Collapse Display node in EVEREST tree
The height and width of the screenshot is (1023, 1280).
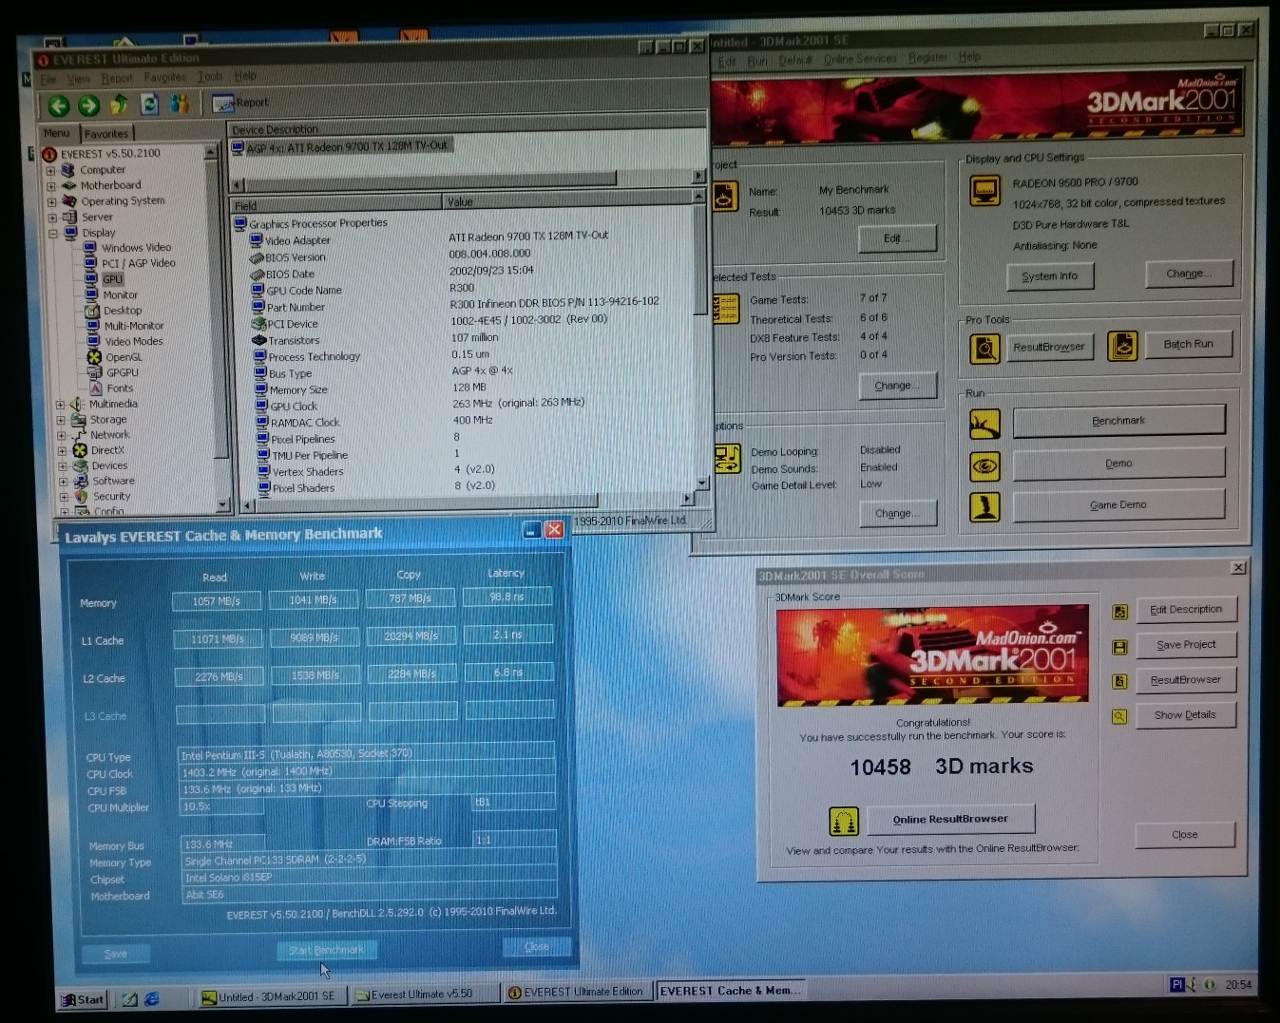pos(53,233)
